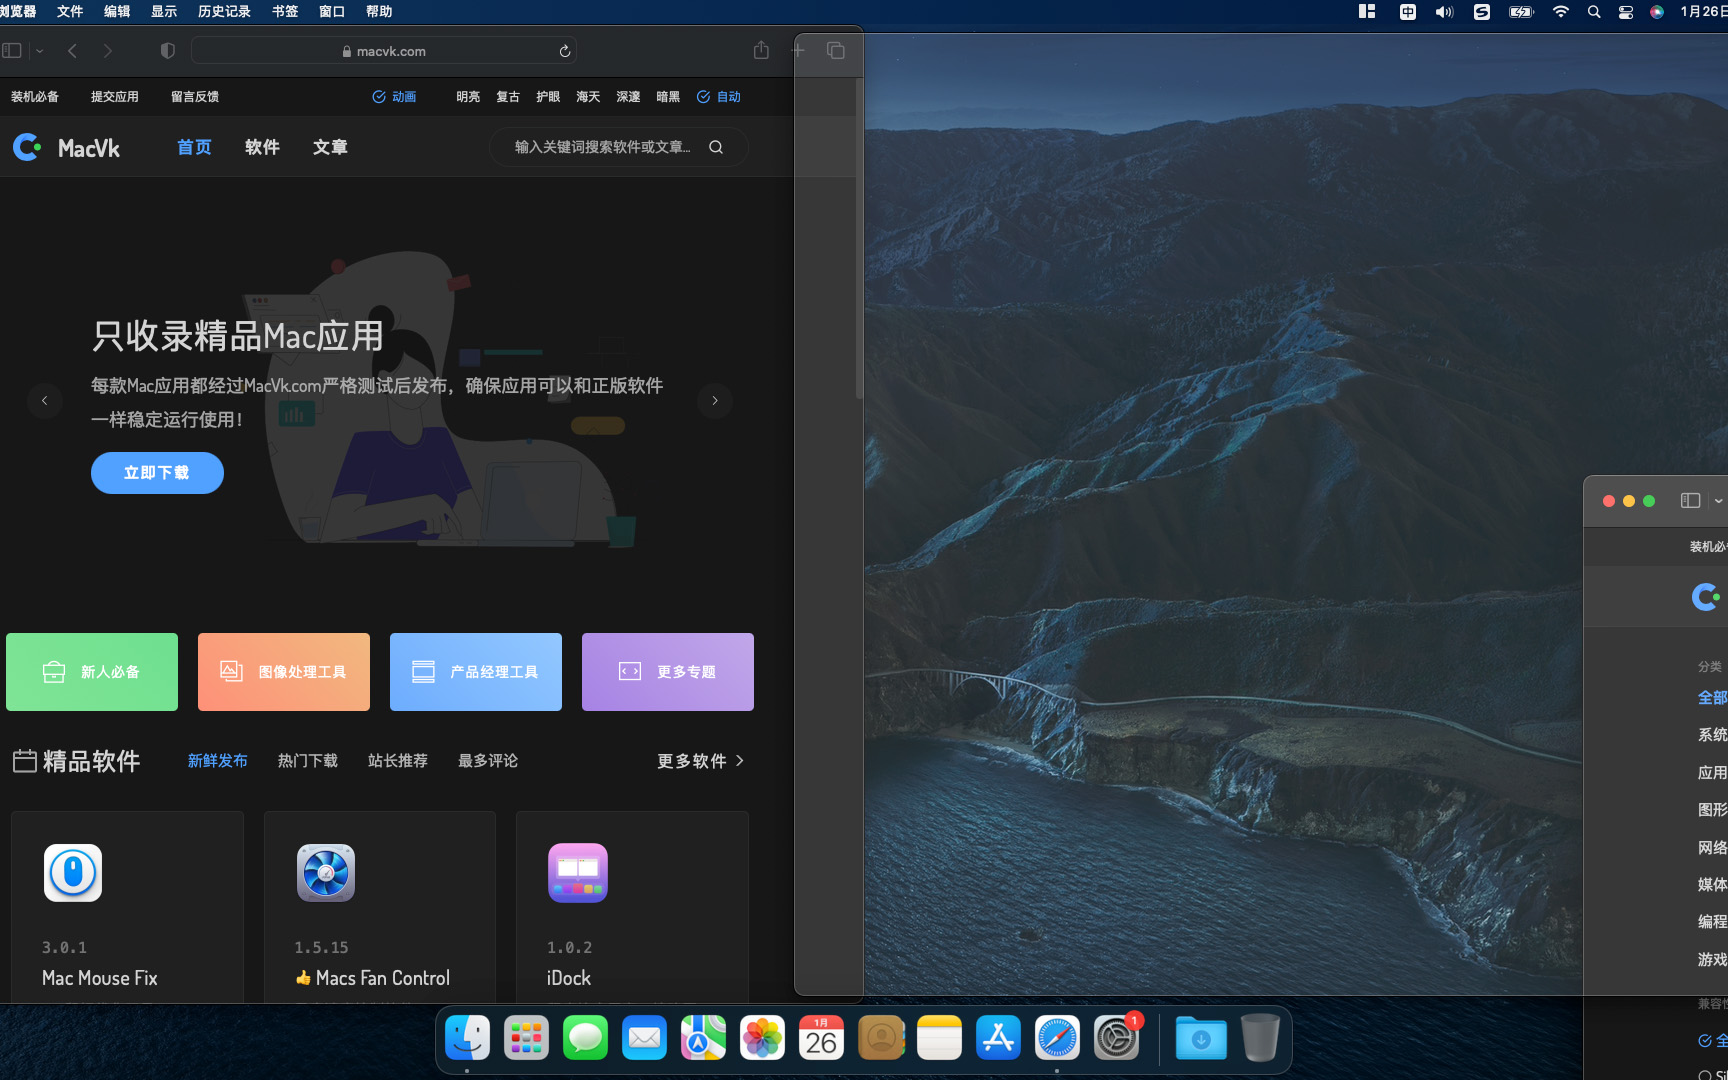Click the Macs Fan Control app icon

click(324, 872)
